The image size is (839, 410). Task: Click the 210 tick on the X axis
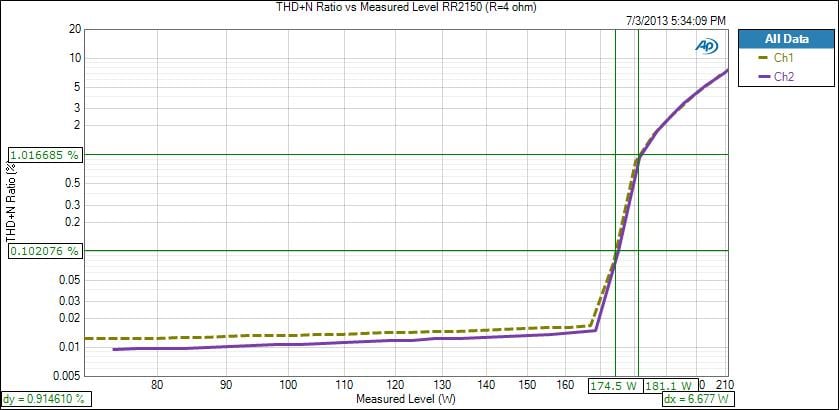pos(720,384)
